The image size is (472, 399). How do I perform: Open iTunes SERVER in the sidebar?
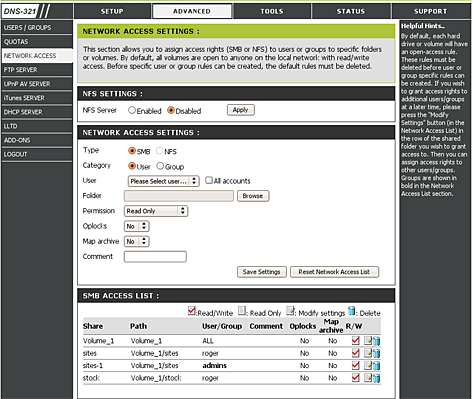pos(37,98)
